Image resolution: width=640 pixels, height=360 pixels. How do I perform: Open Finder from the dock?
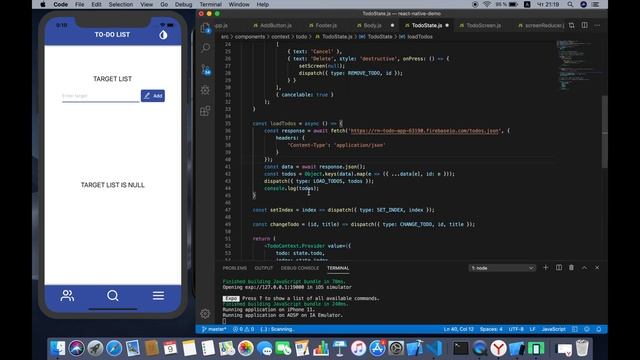(58, 348)
